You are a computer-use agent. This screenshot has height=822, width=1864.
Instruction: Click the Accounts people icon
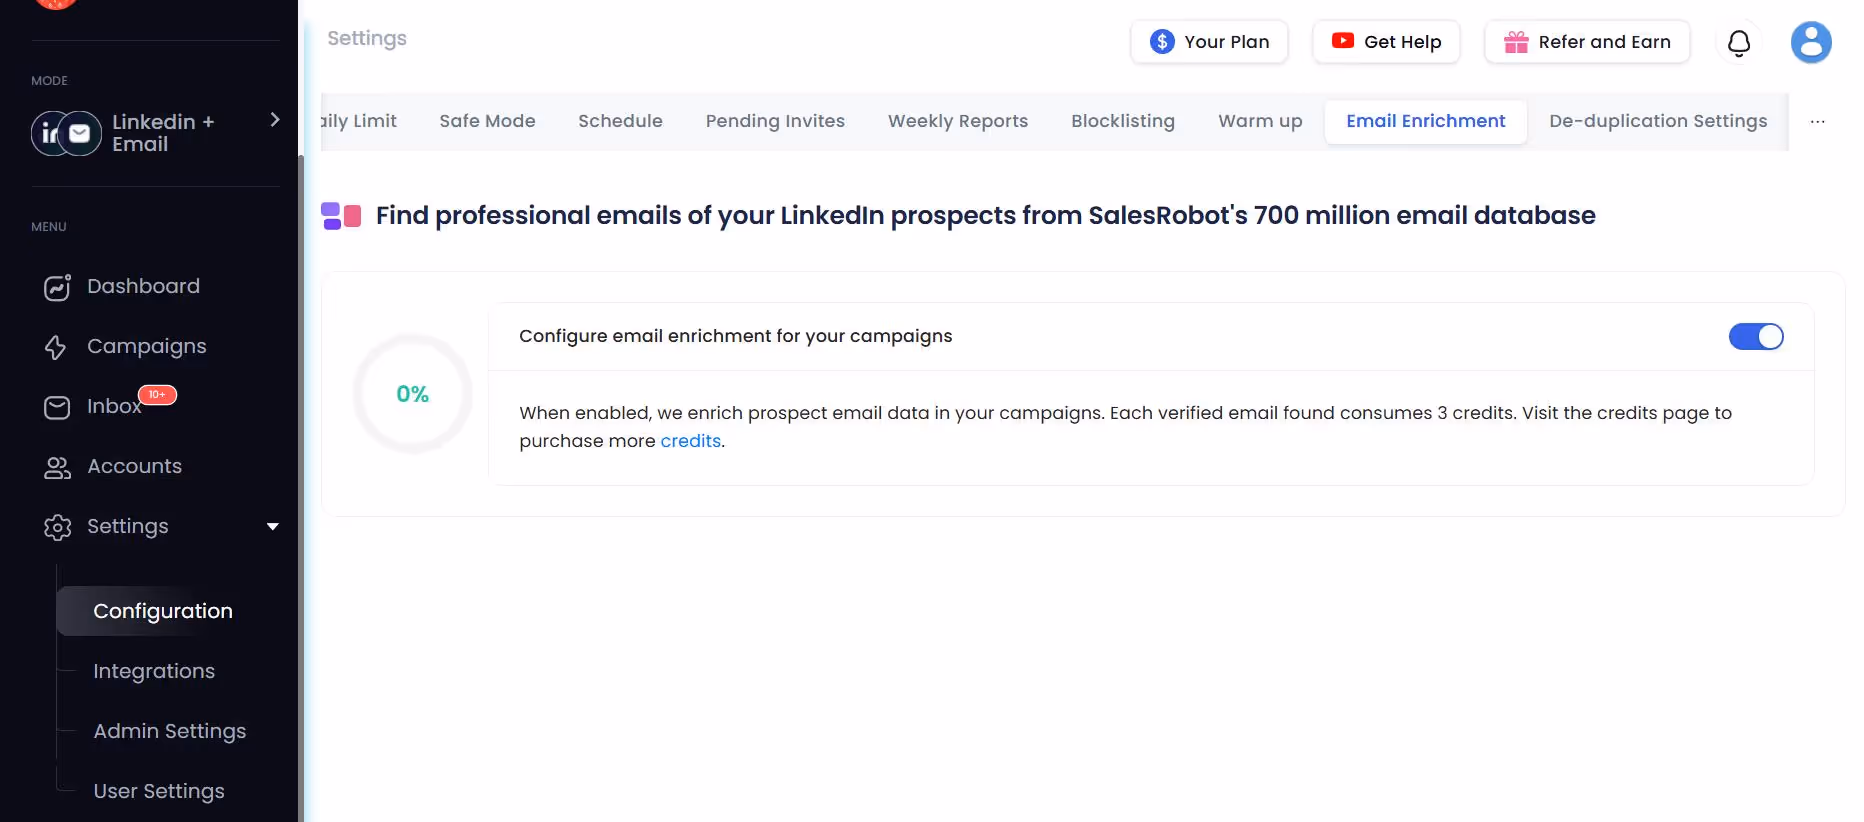click(x=57, y=467)
